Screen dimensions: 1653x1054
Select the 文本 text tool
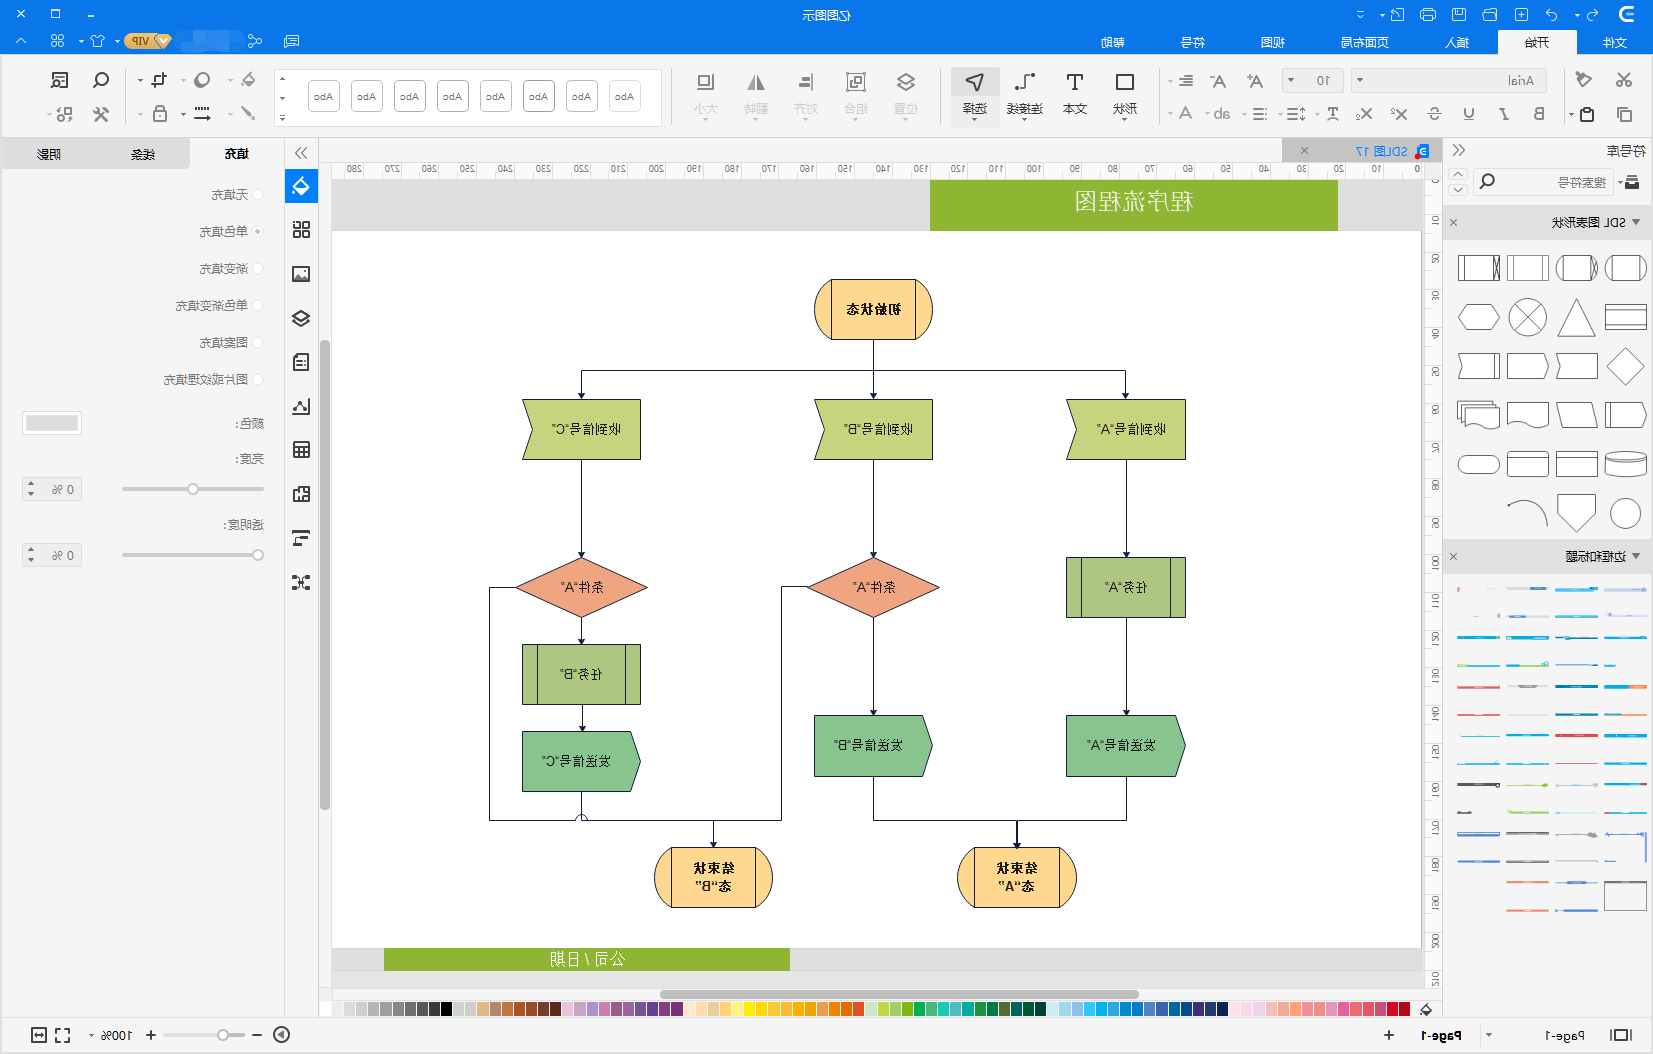(1075, 95)
